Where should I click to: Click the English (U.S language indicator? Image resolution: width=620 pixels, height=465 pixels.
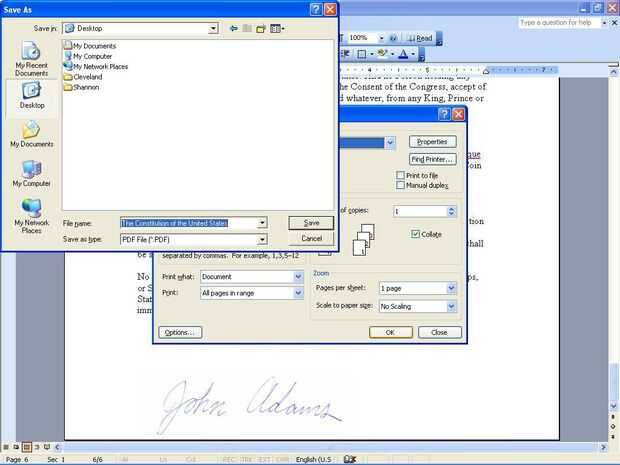point(313,459)
